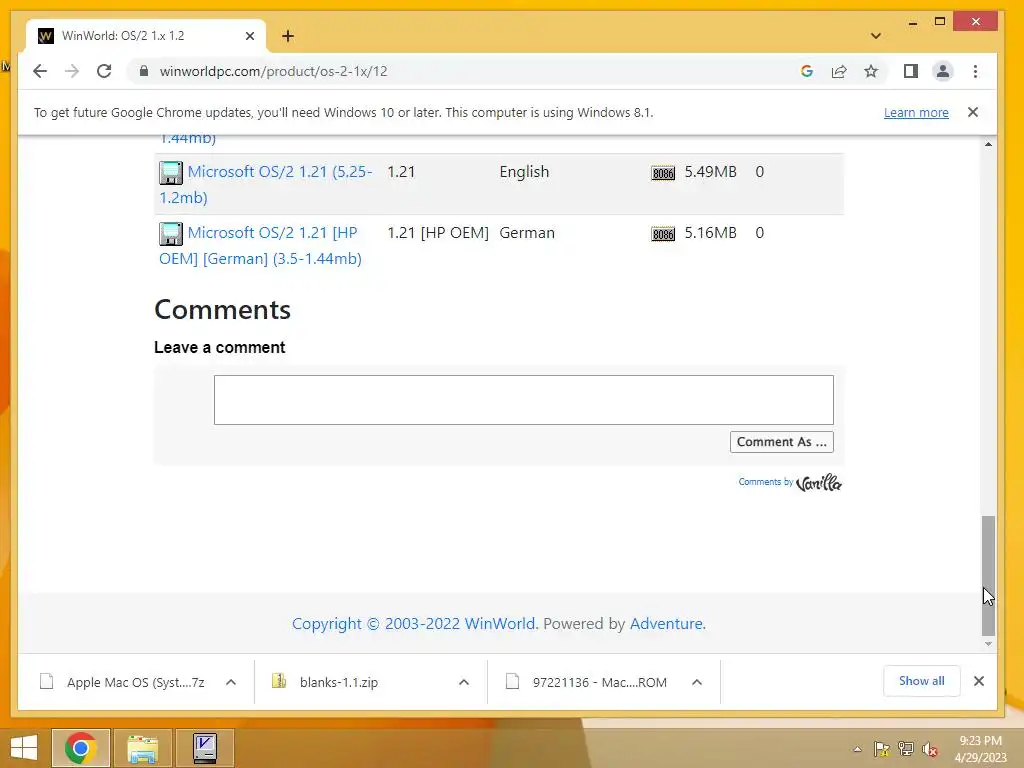Click the 8086 chip icon in German row

pos(663,234)
